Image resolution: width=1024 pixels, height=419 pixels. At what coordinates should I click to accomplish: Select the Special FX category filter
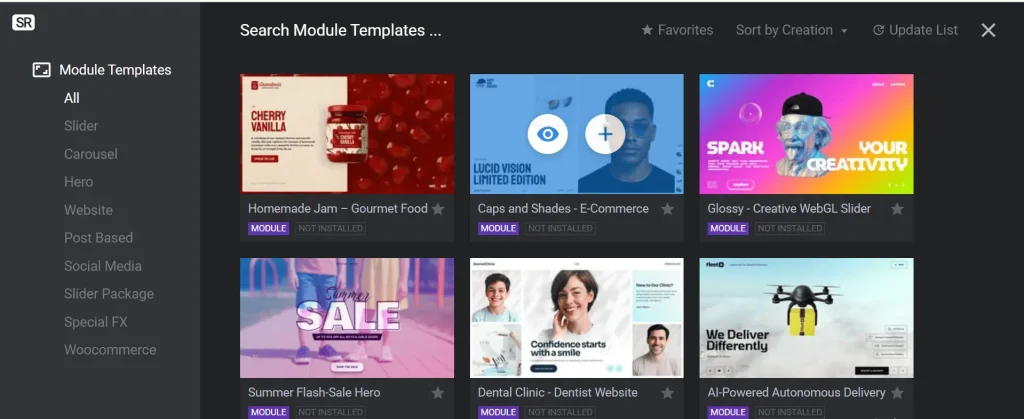95,322
